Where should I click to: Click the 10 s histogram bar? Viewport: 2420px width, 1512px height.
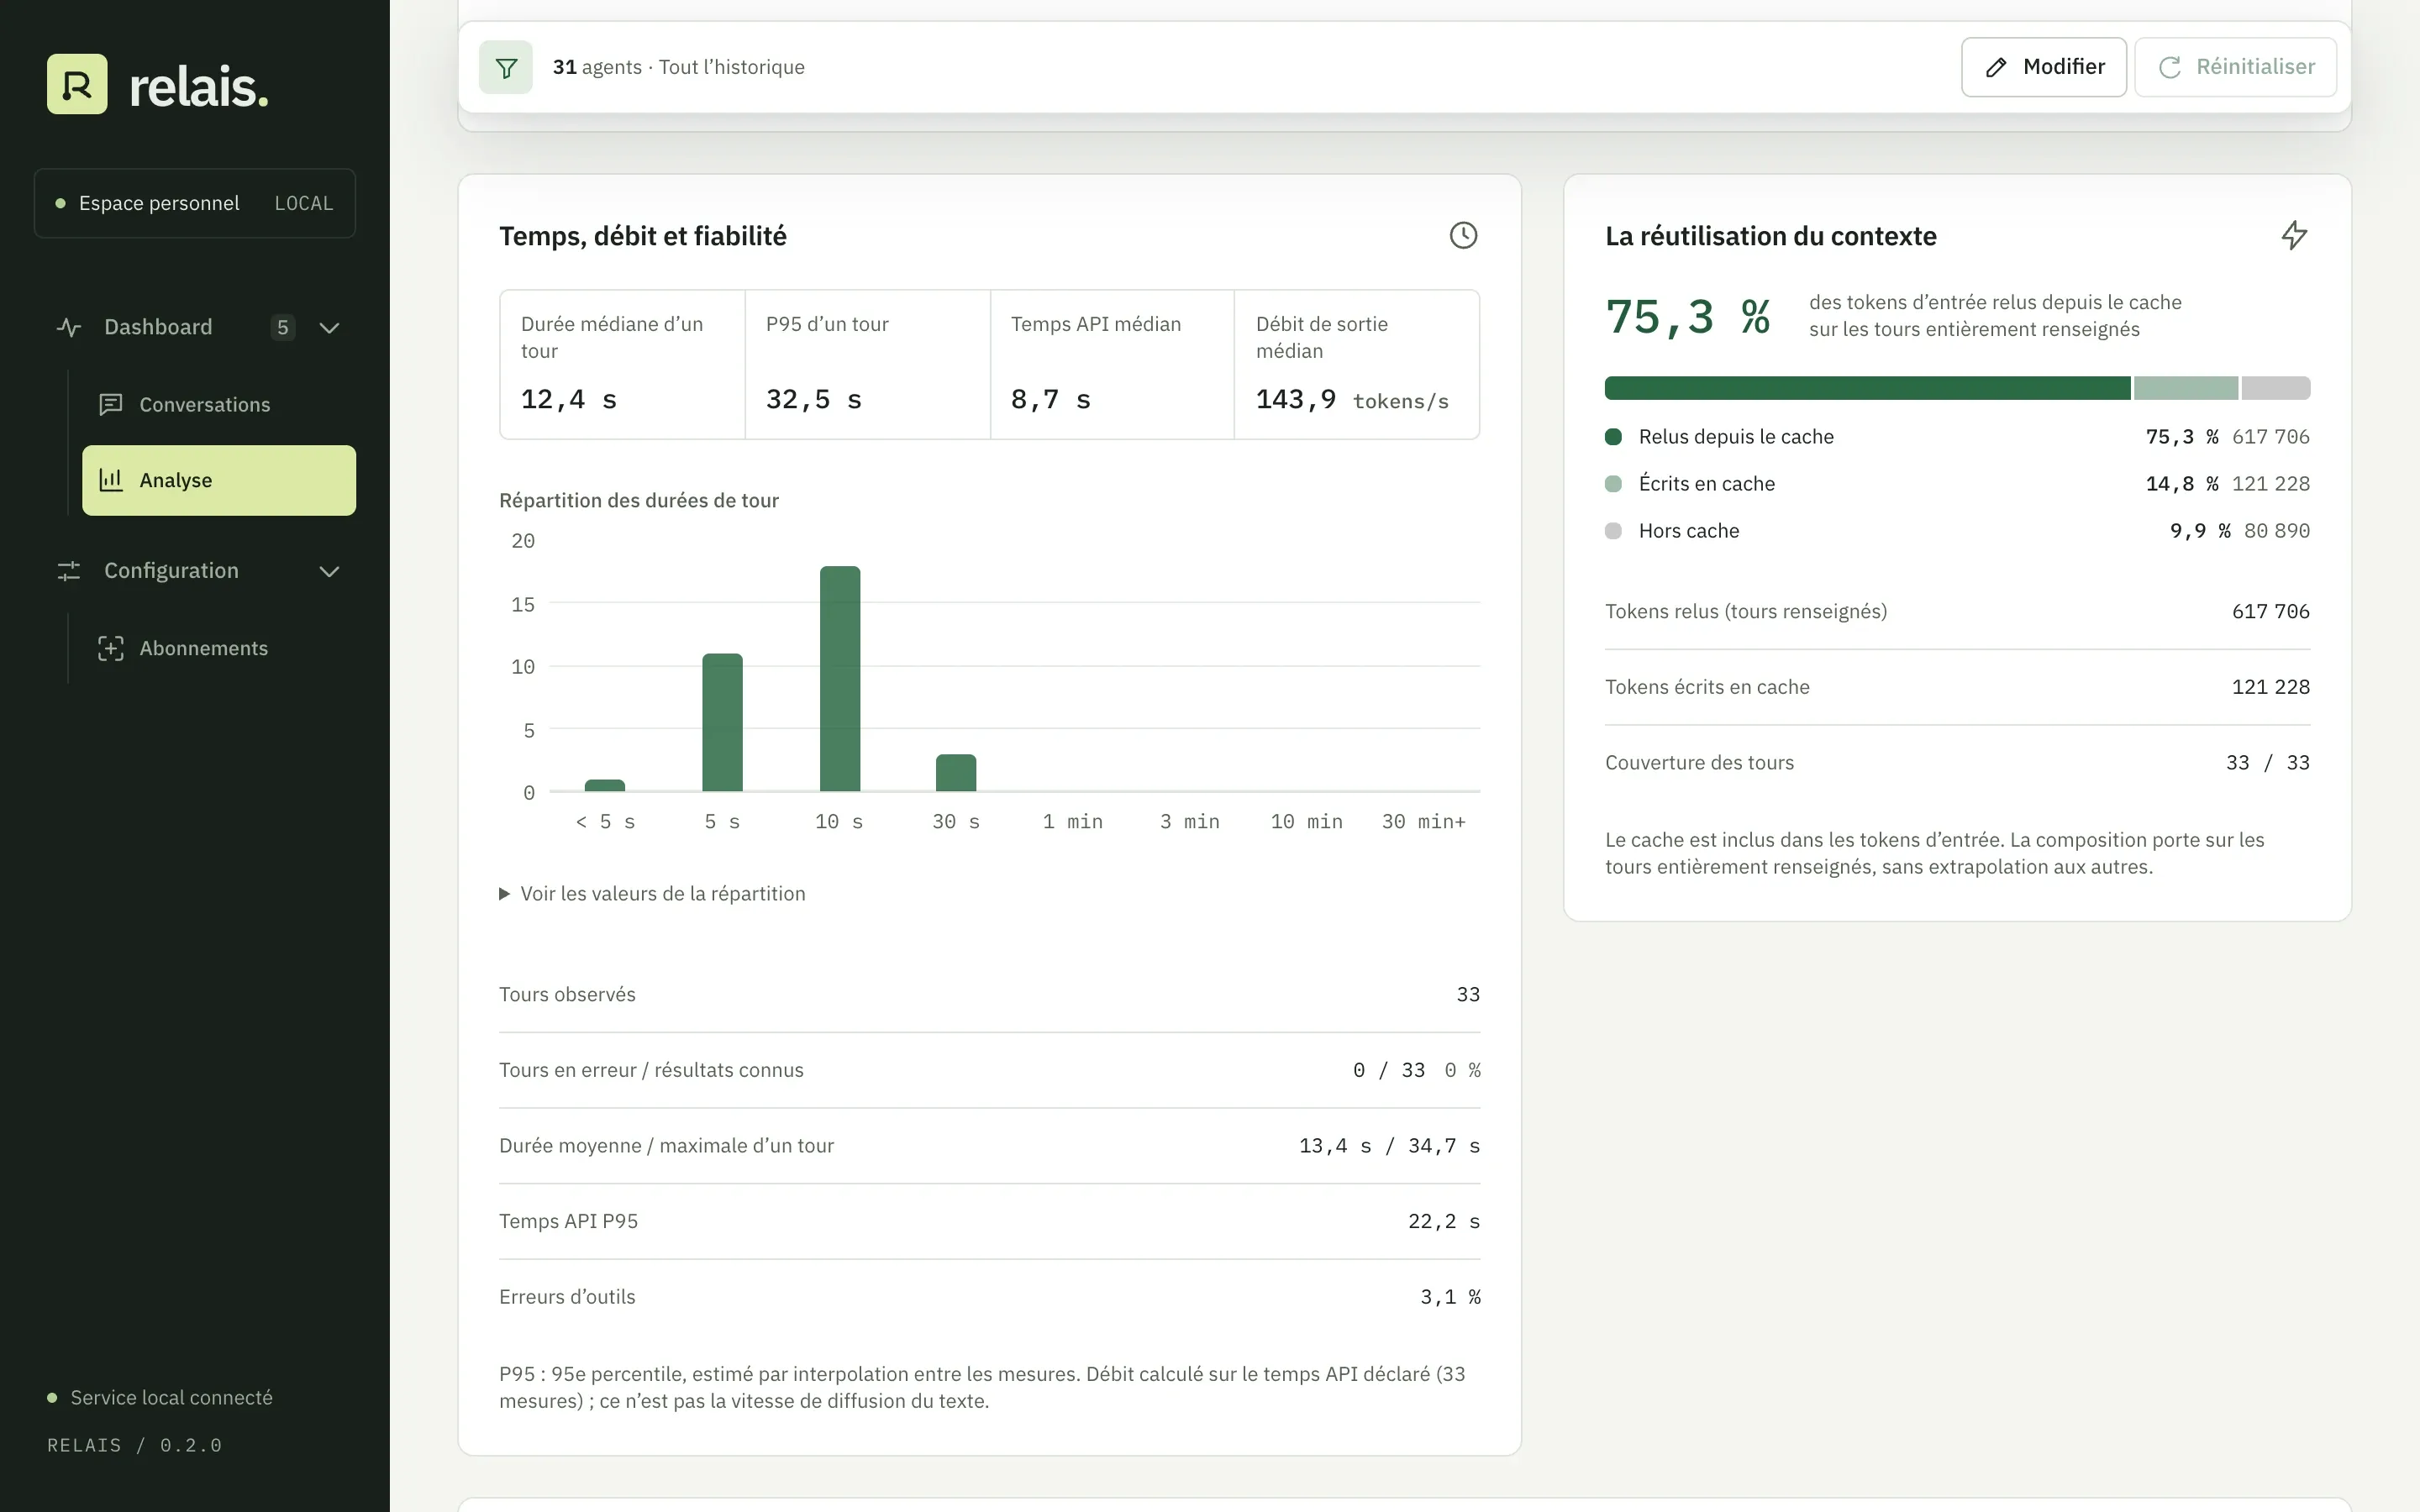tap(840, 679)
